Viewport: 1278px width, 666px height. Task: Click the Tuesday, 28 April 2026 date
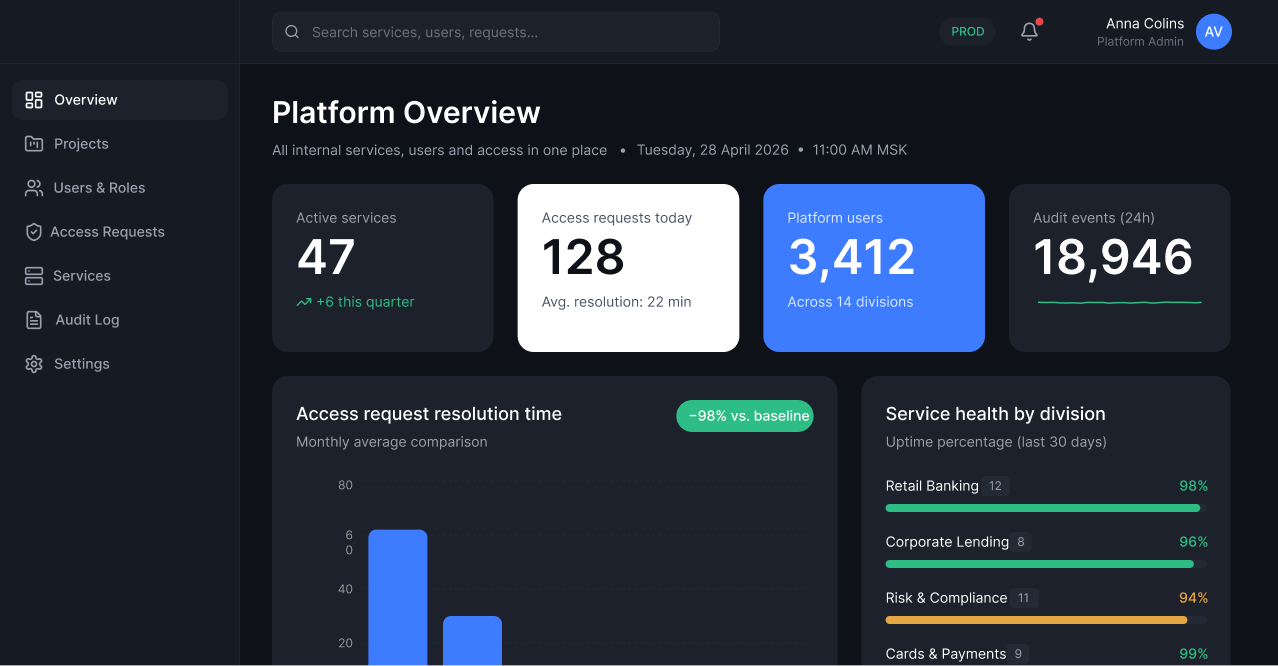pos(713,150)
